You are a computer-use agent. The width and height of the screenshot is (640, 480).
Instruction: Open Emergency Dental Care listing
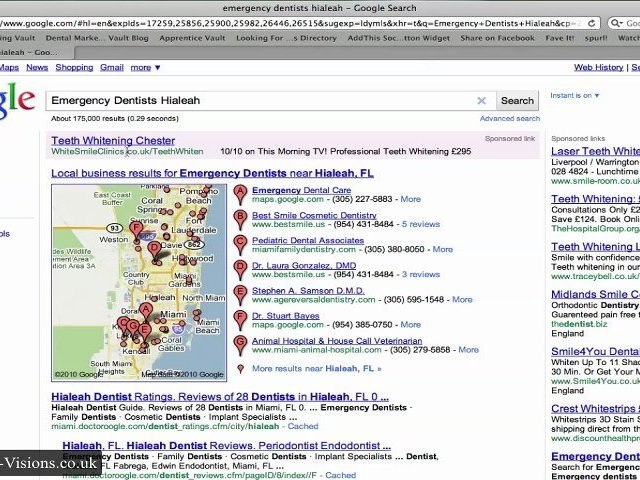click(301, 190)
